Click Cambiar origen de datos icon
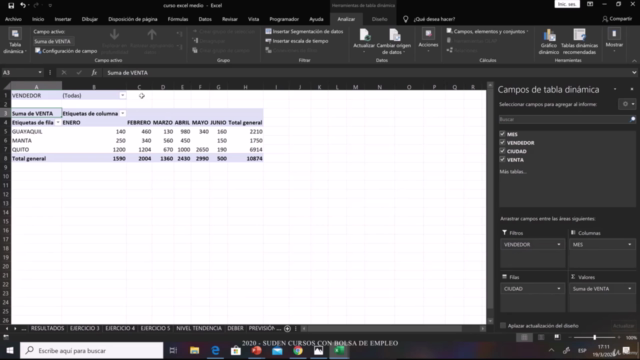640x360 pixels. point(394,36)
